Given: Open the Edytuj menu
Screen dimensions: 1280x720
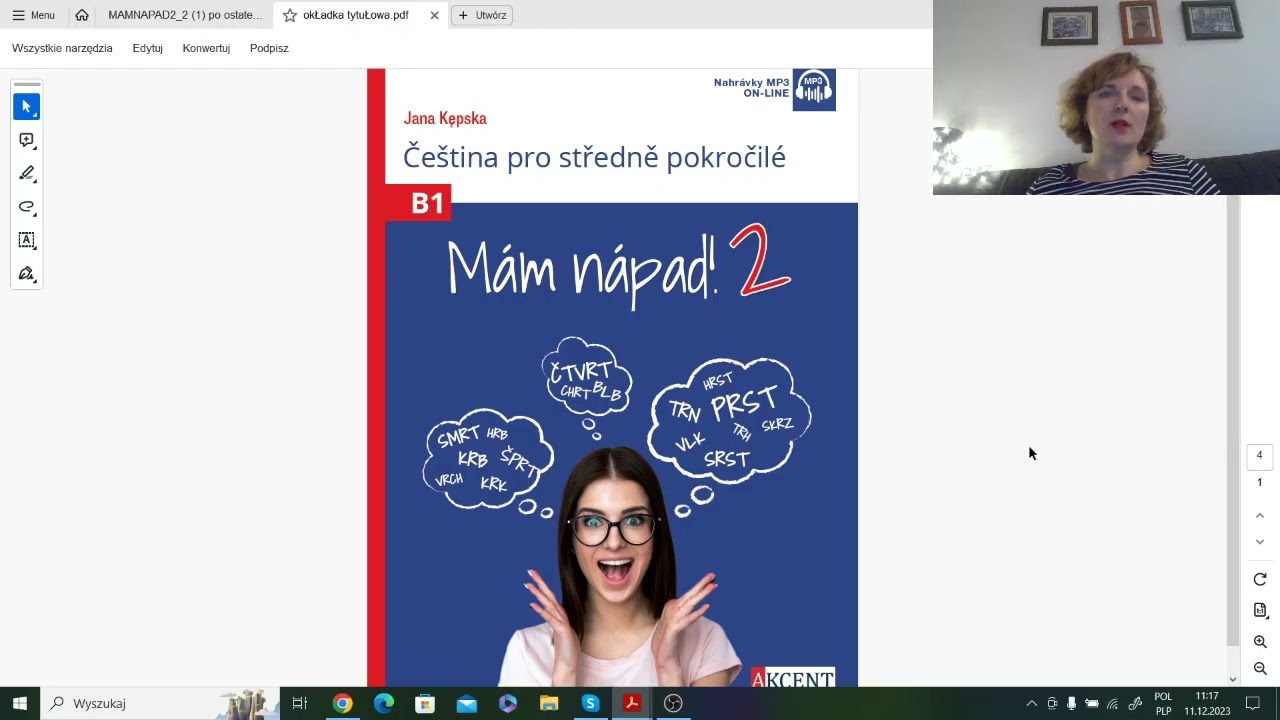Looking at the screenshot, I should 147,48.
